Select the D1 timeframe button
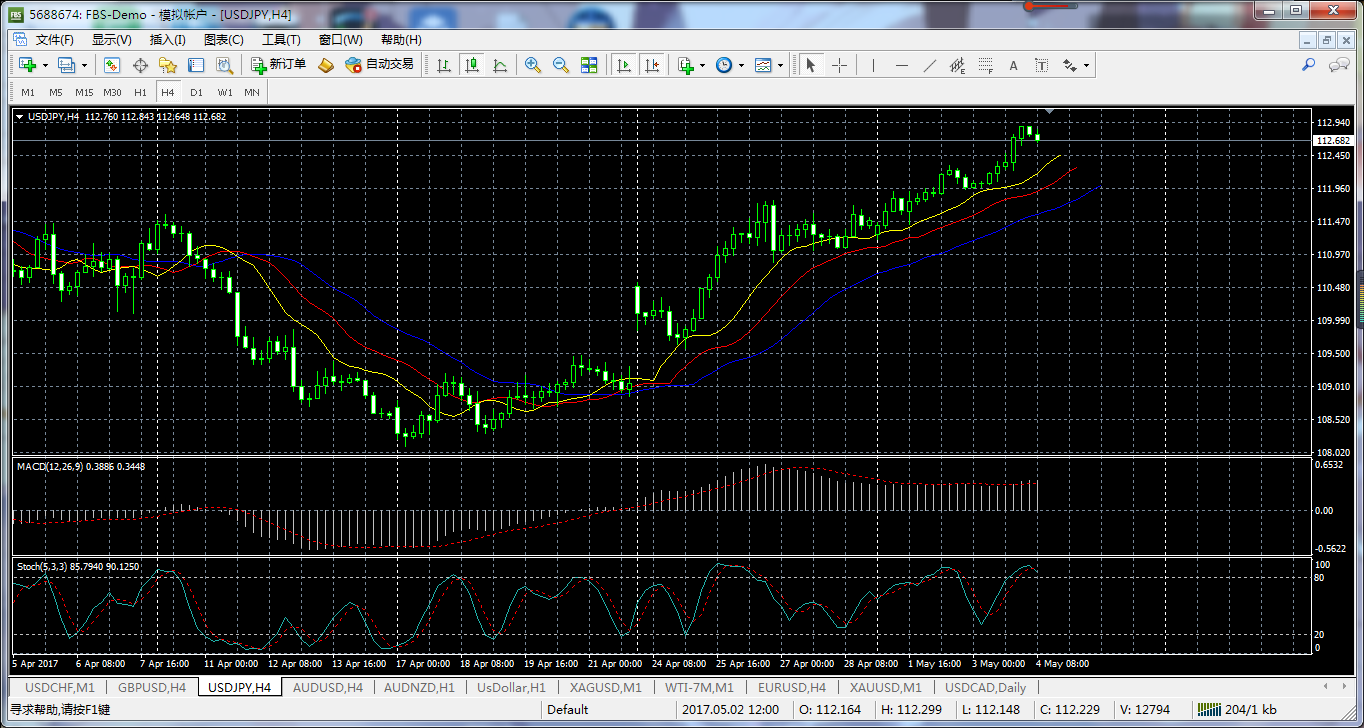The width and height of the screenshot is (1364, 728). 196,92
